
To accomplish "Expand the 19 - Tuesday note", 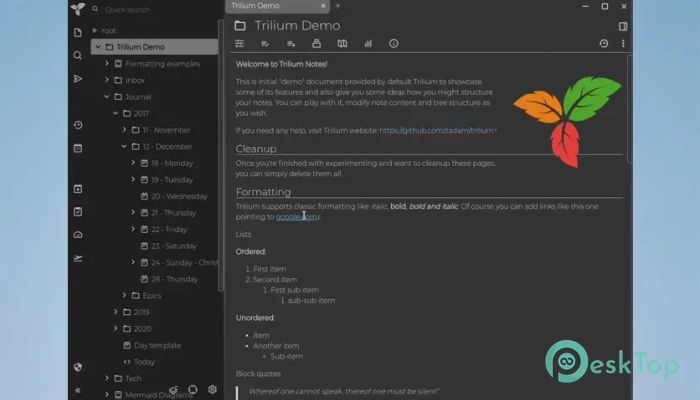I will pos(133,179).
